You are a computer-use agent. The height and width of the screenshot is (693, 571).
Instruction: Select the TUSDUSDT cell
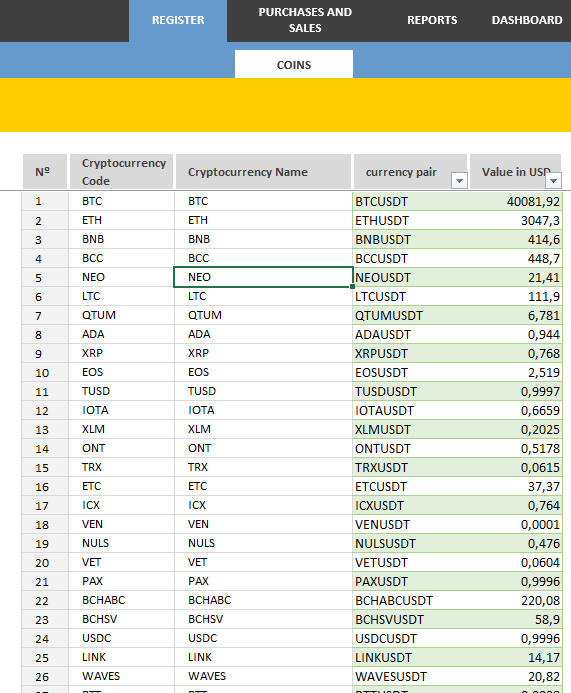[411, 392]
